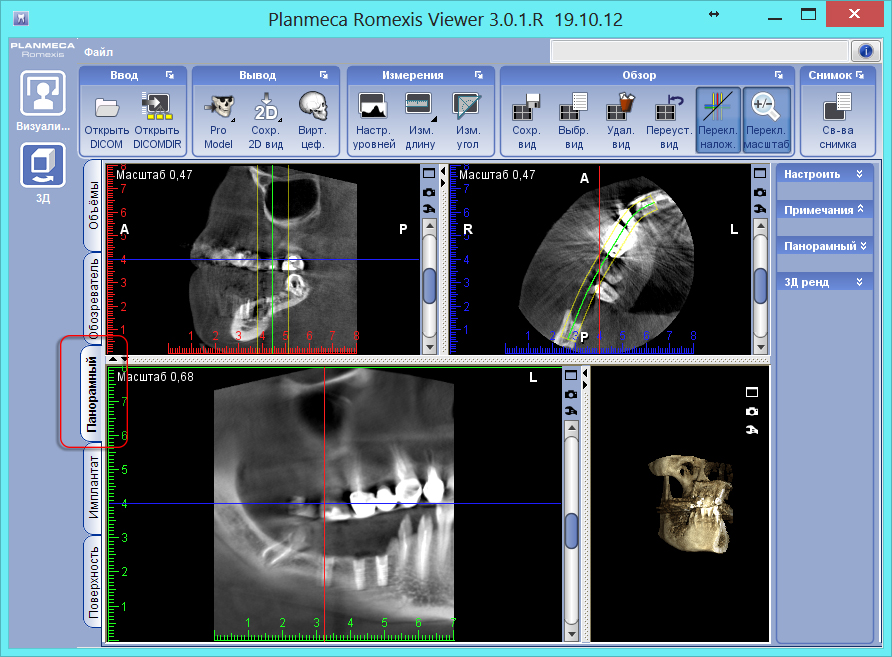Image resolution: width=892 pixels, height=657 pixels.
Task: Maximize the panoramic view window icon
Action: (x=571, y=375)
